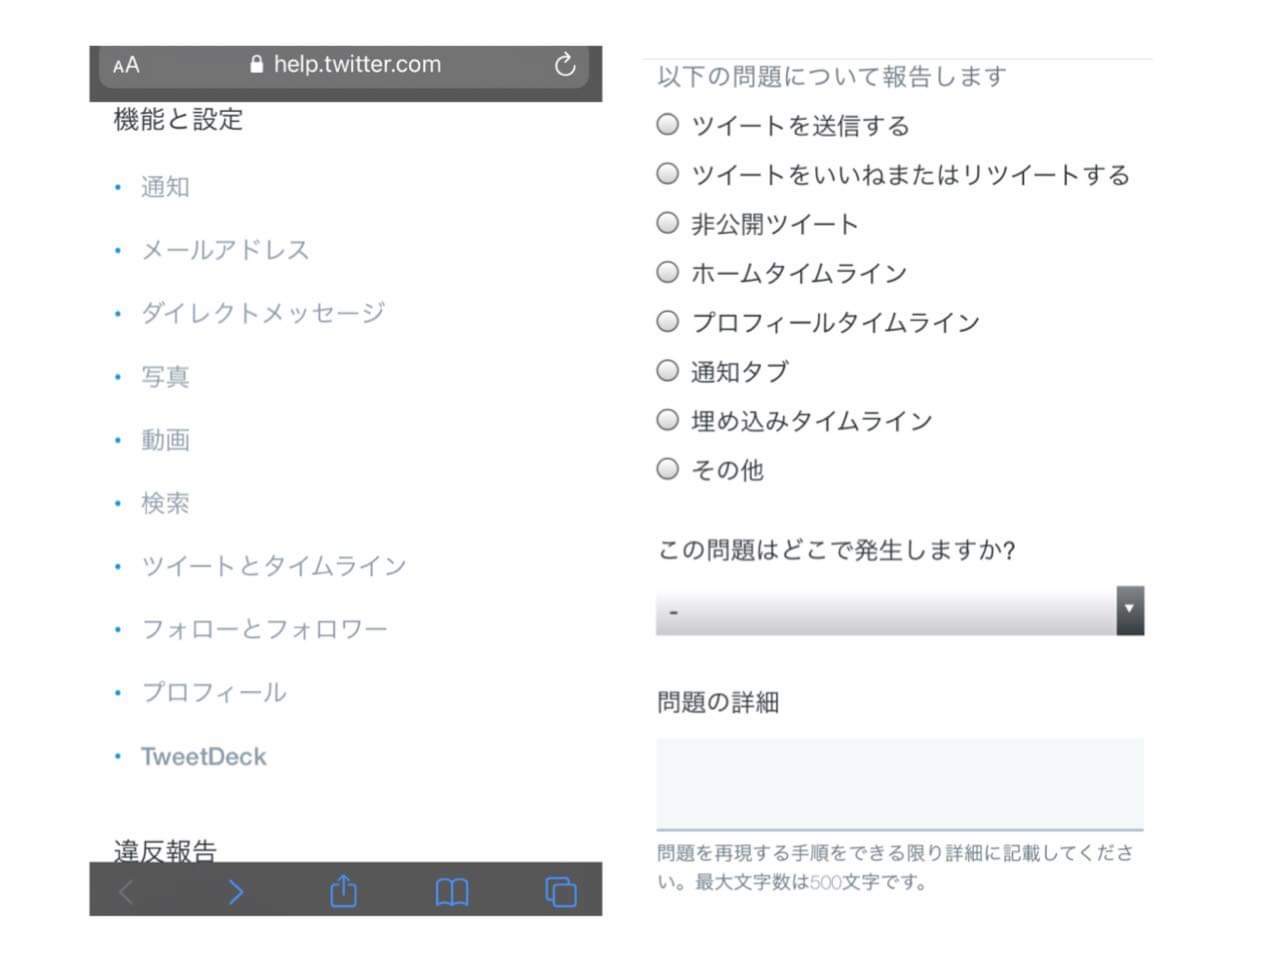Image resolution: width=1280 pixels, height=960 pixels.
Task: Tap the help.twitter.com address field
Action: (x=344, y=65)
